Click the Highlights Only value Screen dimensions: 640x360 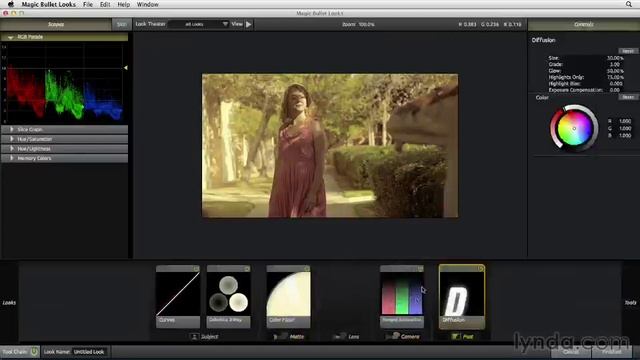tap(615, 77)
